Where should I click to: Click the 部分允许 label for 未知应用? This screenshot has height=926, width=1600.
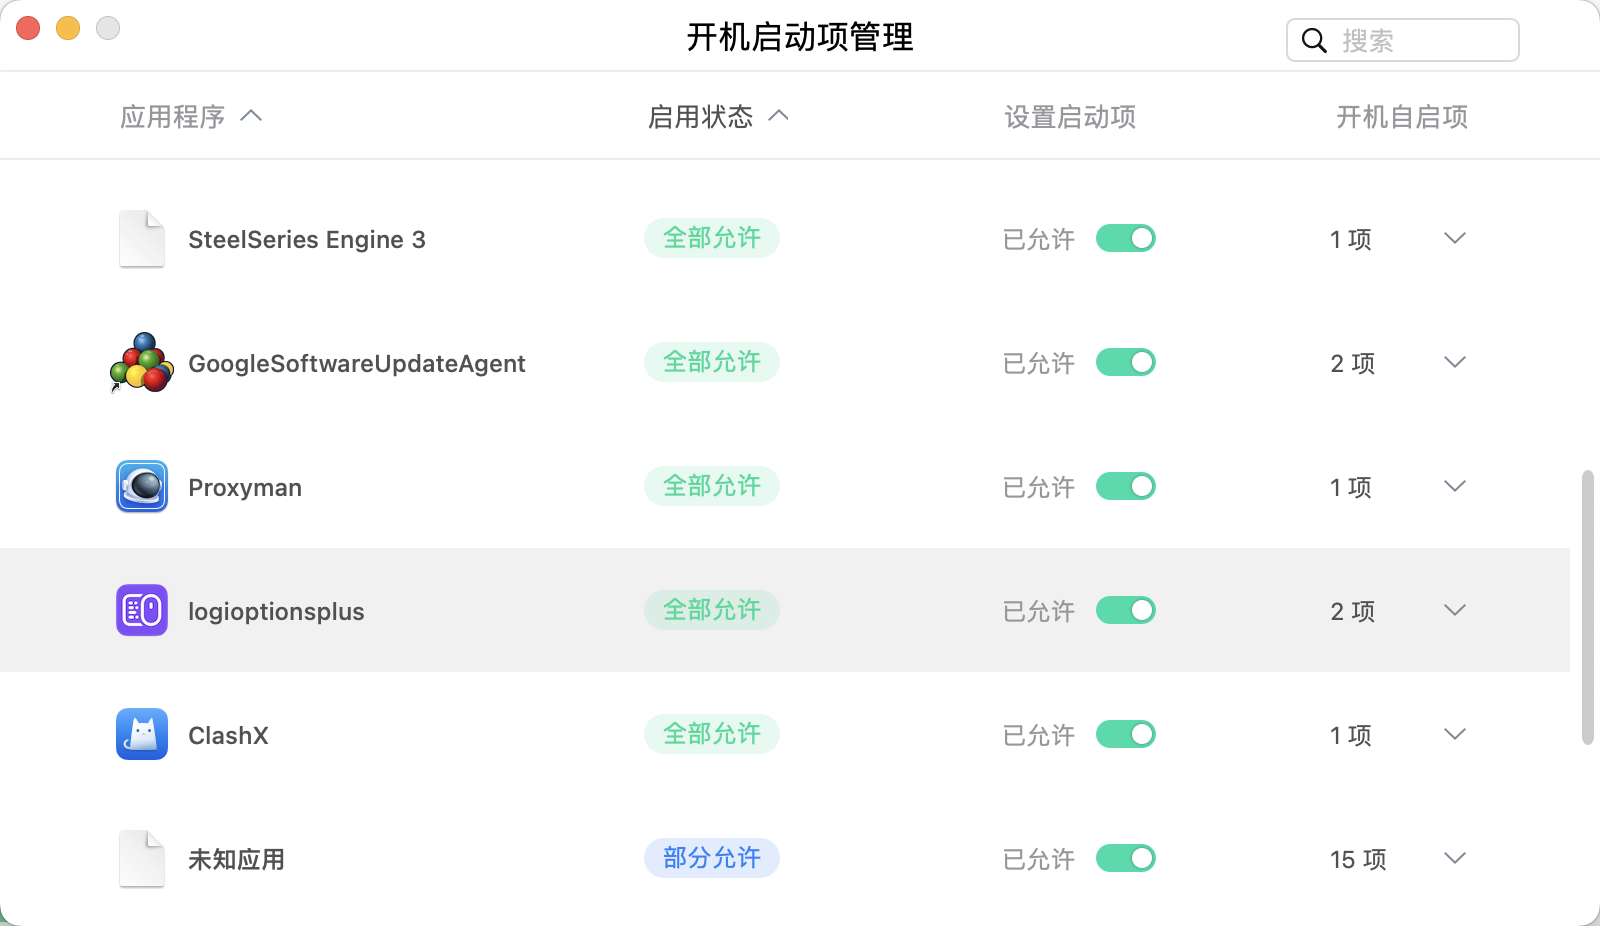click(711, 858)
